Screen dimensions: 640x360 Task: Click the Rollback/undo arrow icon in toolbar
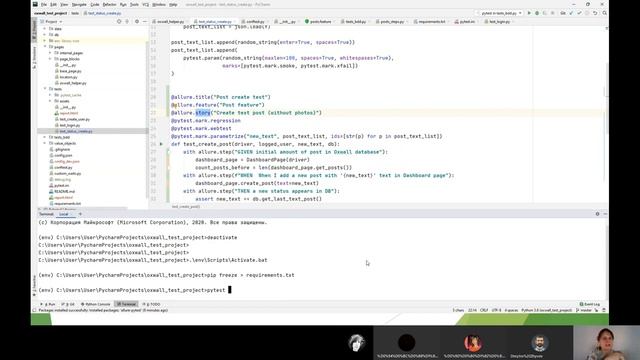pyautogui.click(x=595, y=13)
